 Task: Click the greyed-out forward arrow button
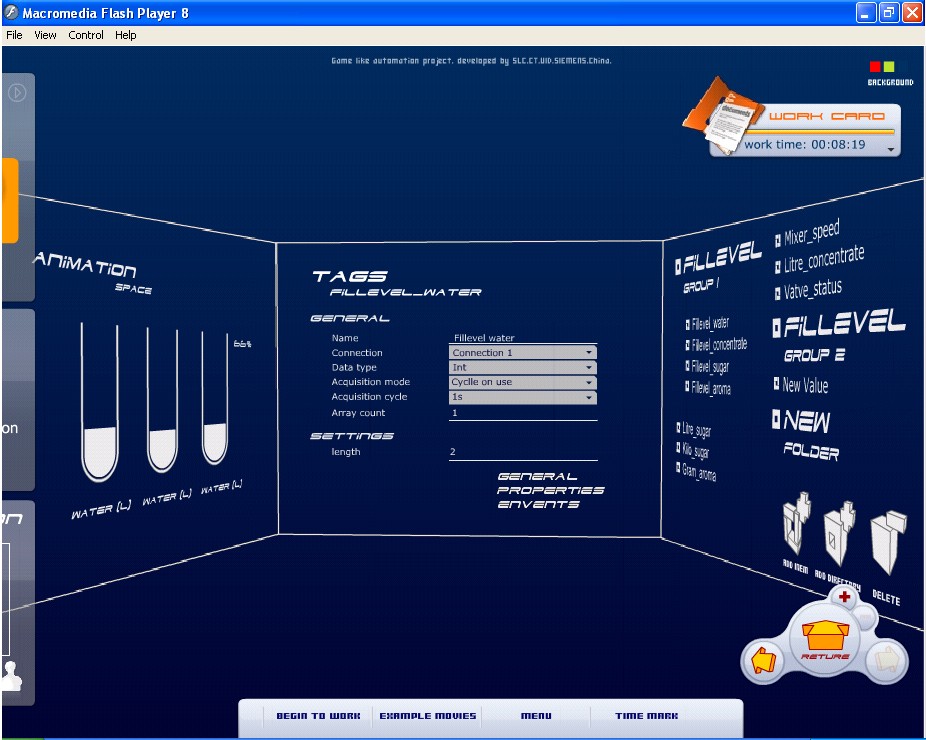point(884,660)
